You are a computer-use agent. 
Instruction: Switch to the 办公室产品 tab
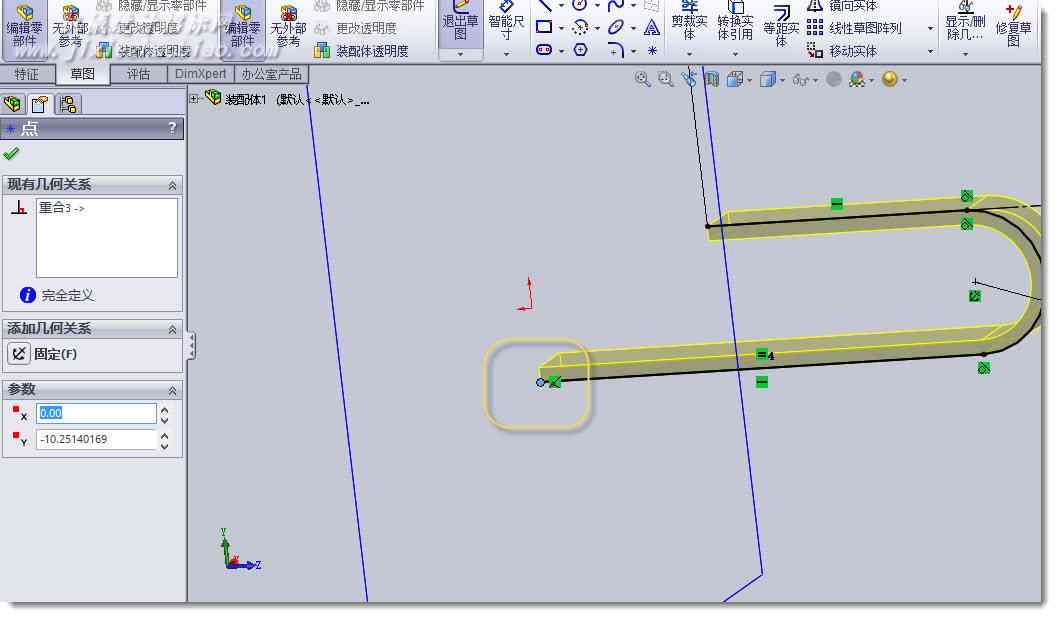coord(271,74)
